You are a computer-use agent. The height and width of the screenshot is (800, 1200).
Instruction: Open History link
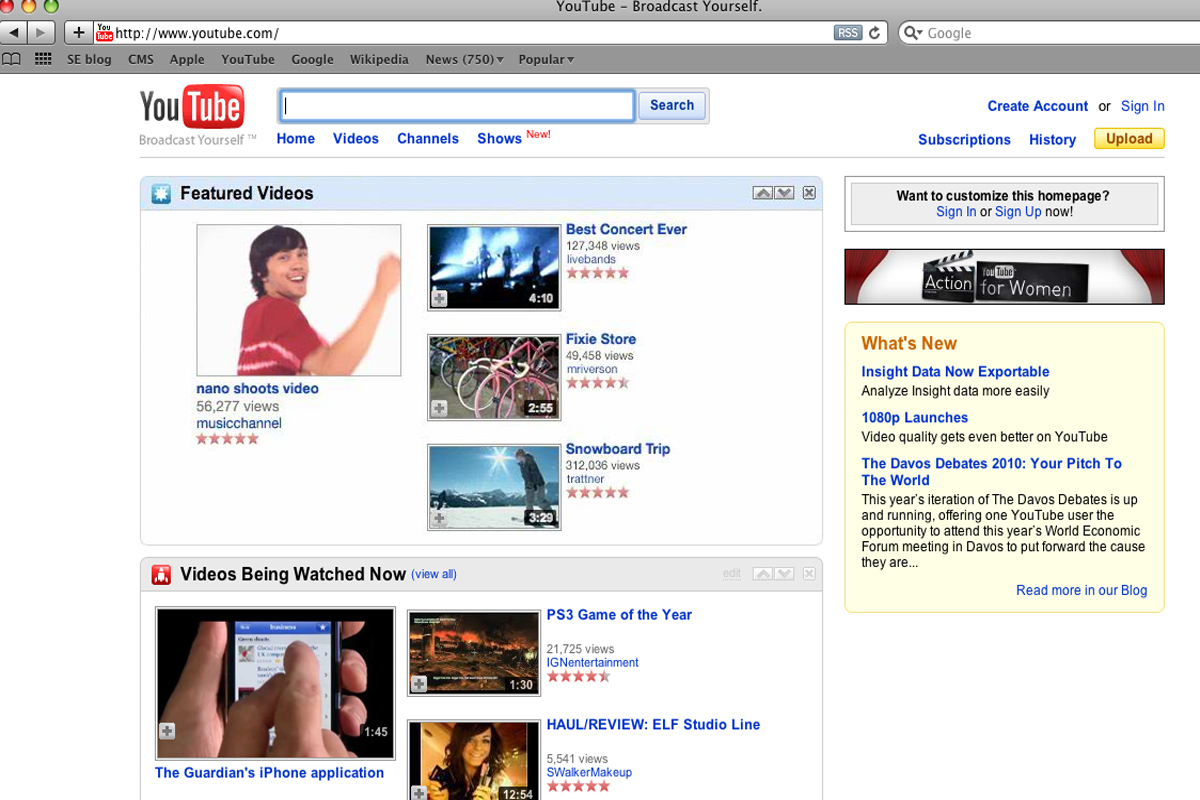(1052, 140)
